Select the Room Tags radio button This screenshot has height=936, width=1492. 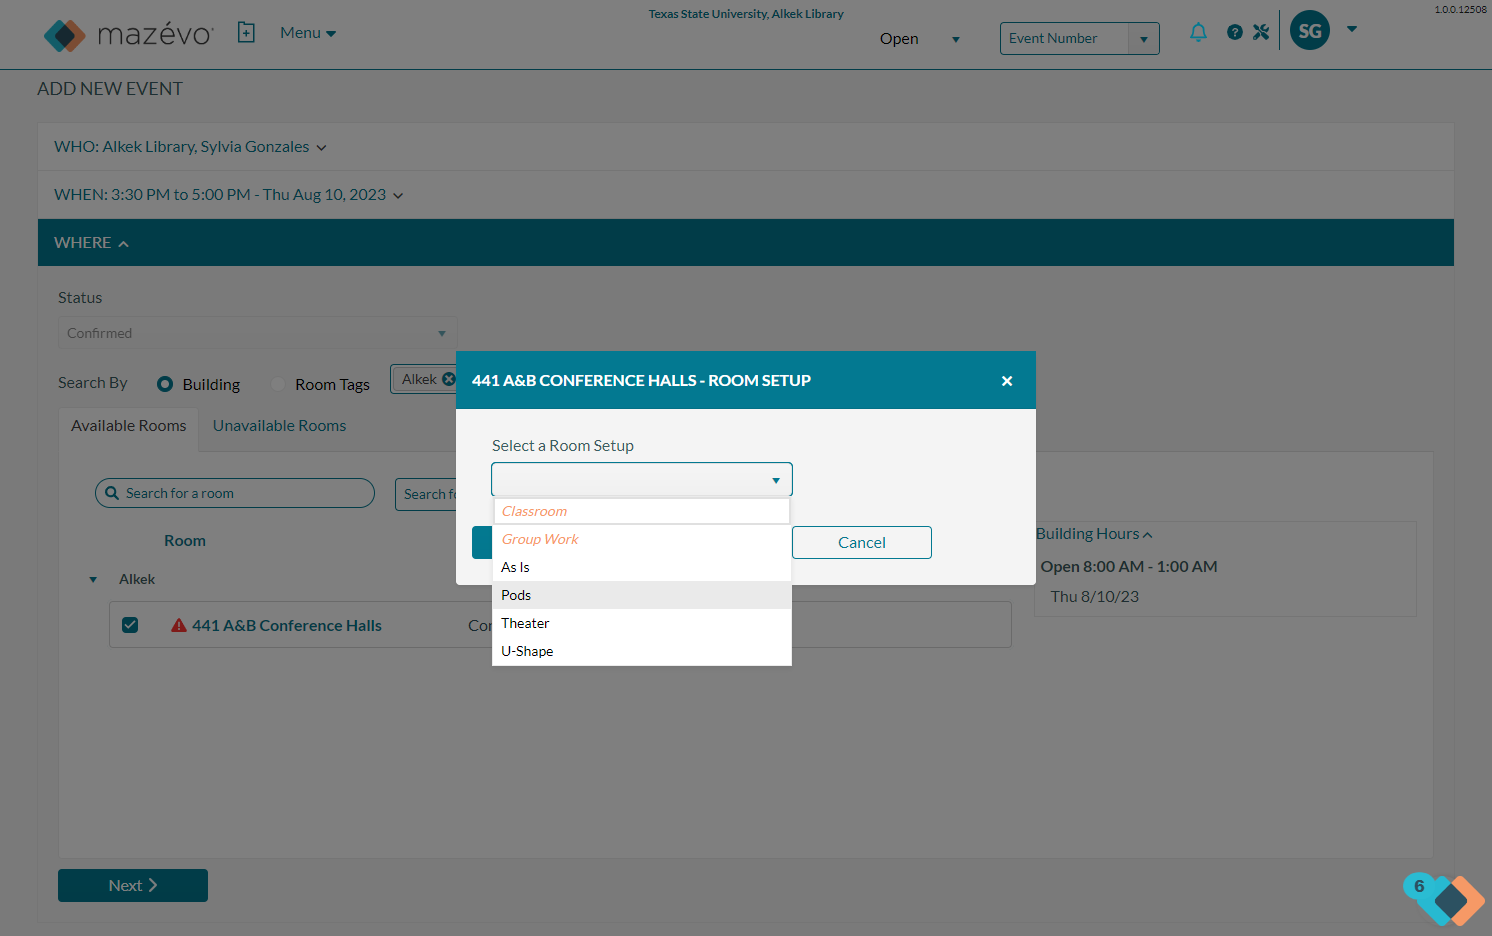click(x=278, y=384)
